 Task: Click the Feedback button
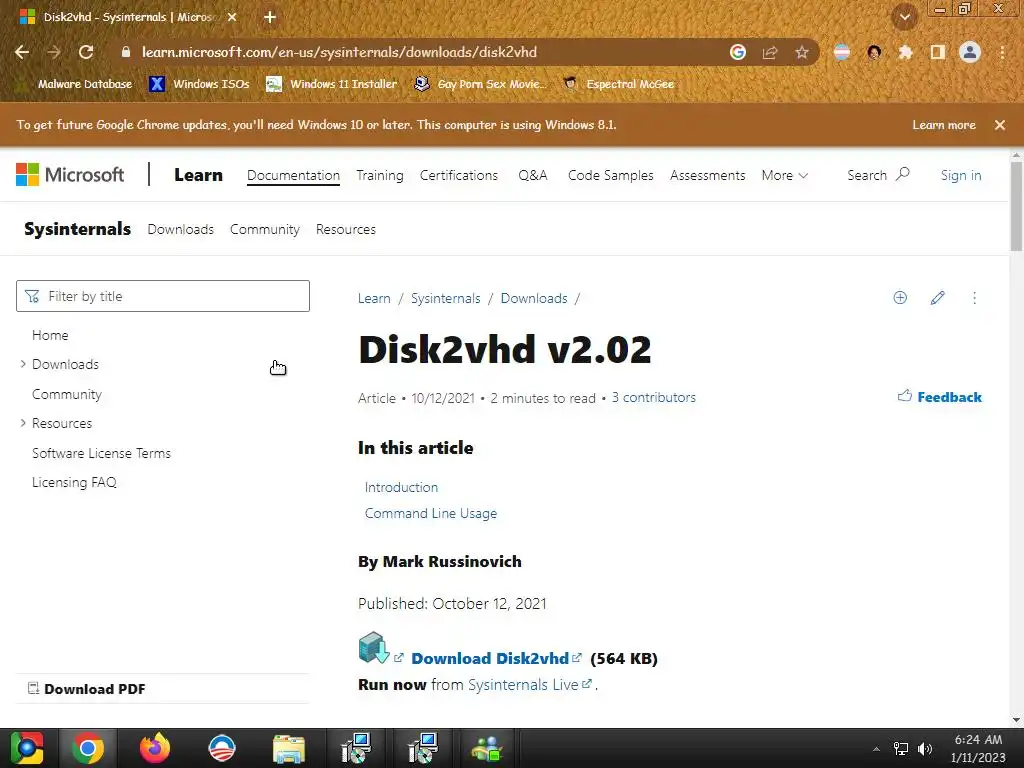point(940,397)
